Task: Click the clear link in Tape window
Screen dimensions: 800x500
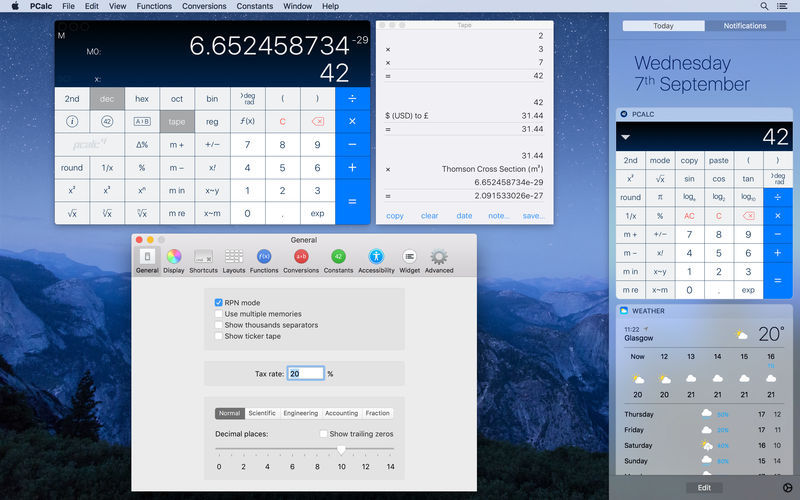Action: coord(429,215)
